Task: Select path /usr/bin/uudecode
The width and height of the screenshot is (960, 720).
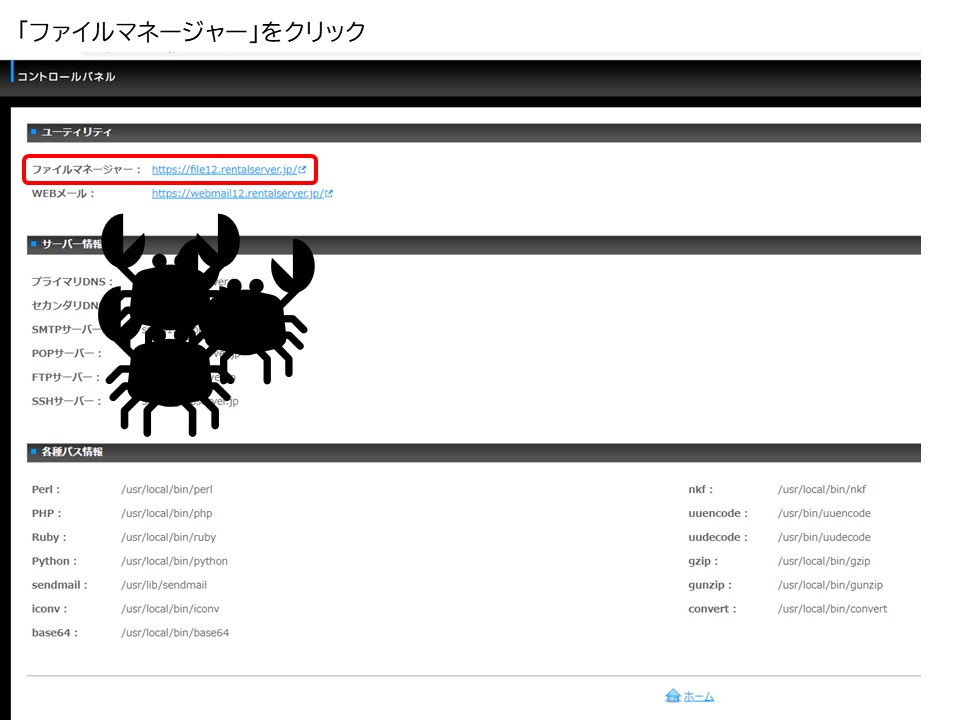Action: 824,537
